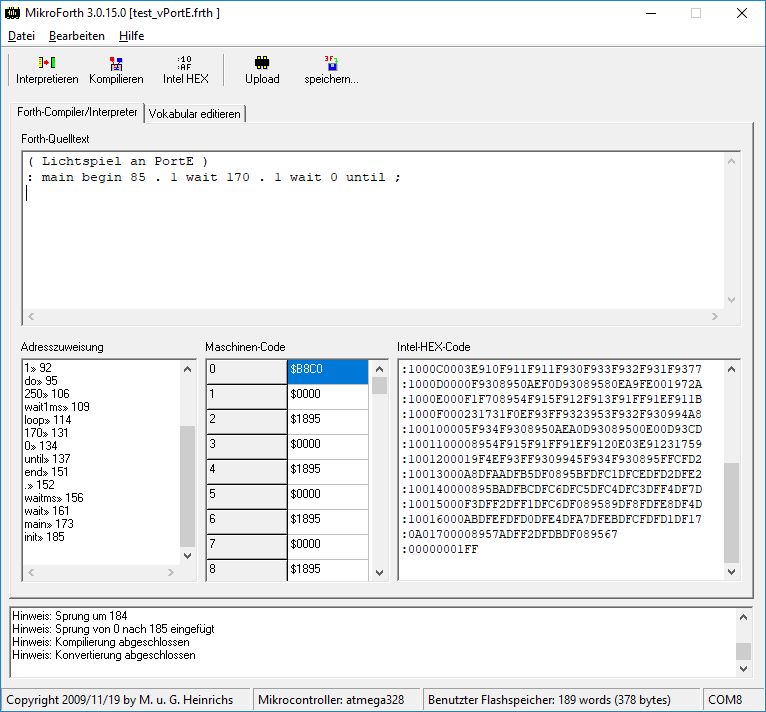Open the Hilfe menu
Screen dimensions: 766x712
131,36
